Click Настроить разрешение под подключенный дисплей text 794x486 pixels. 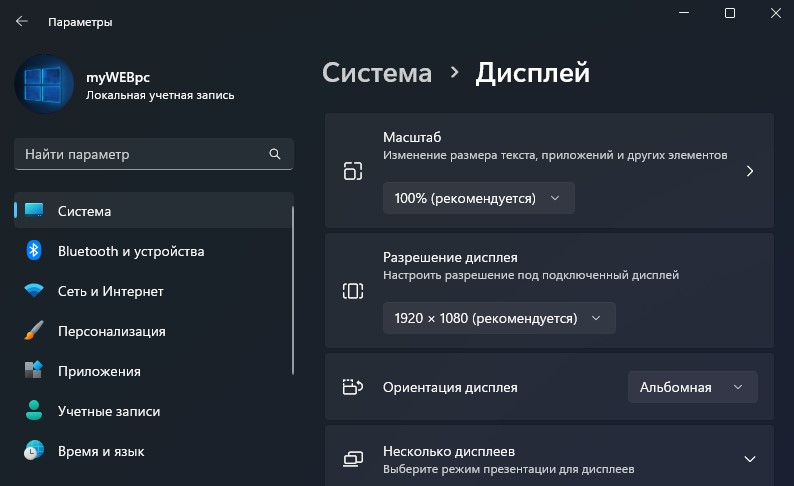[x=531, y=275]
